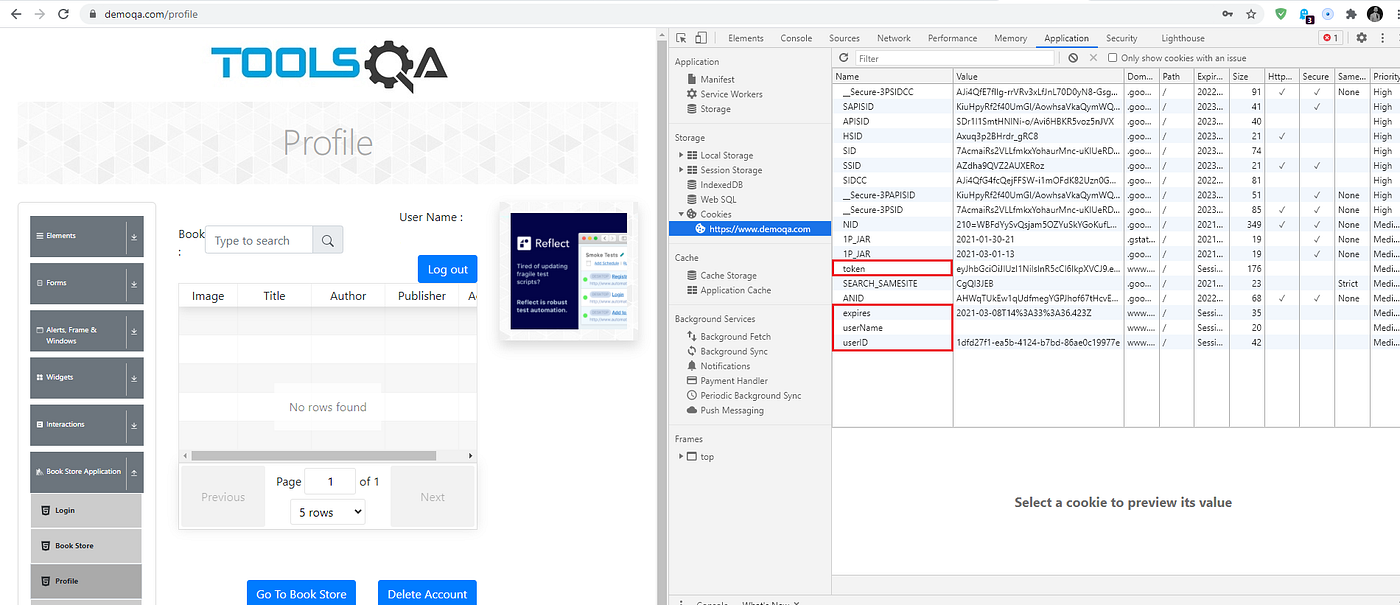Toggle the device toolbar icon

point(701,38)
